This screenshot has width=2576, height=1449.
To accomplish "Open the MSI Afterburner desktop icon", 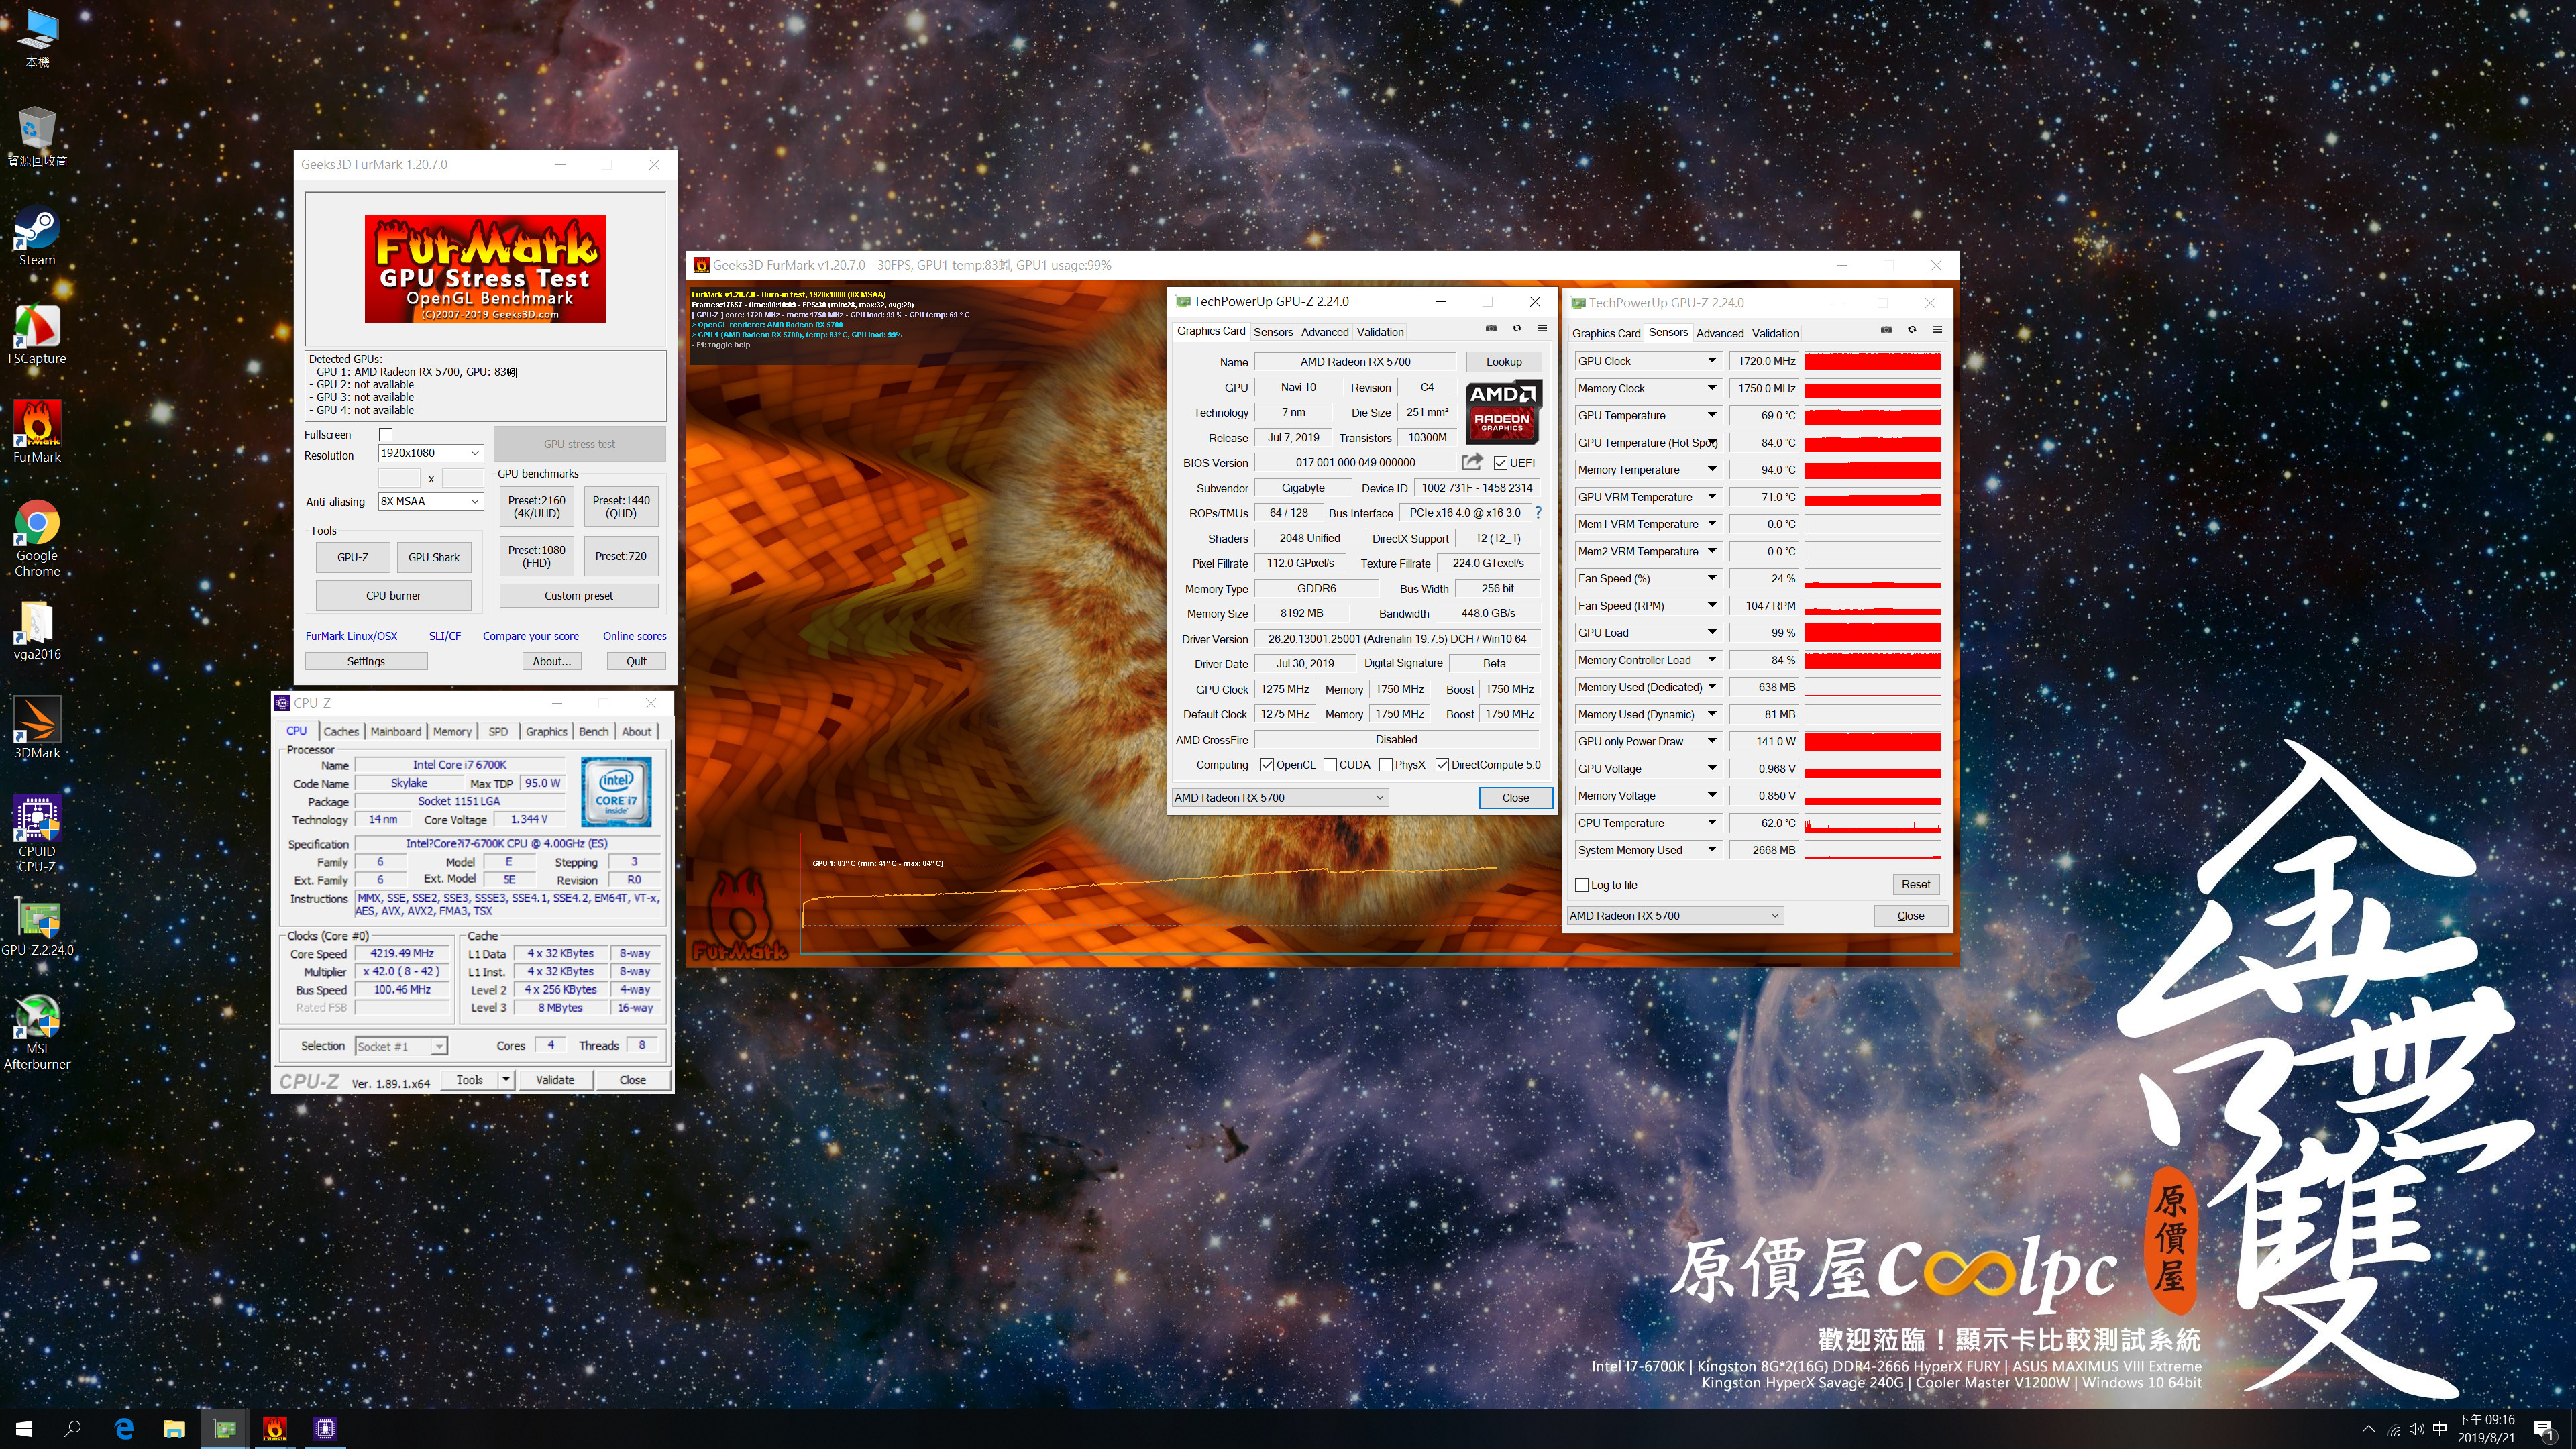I will point(37,1032).
